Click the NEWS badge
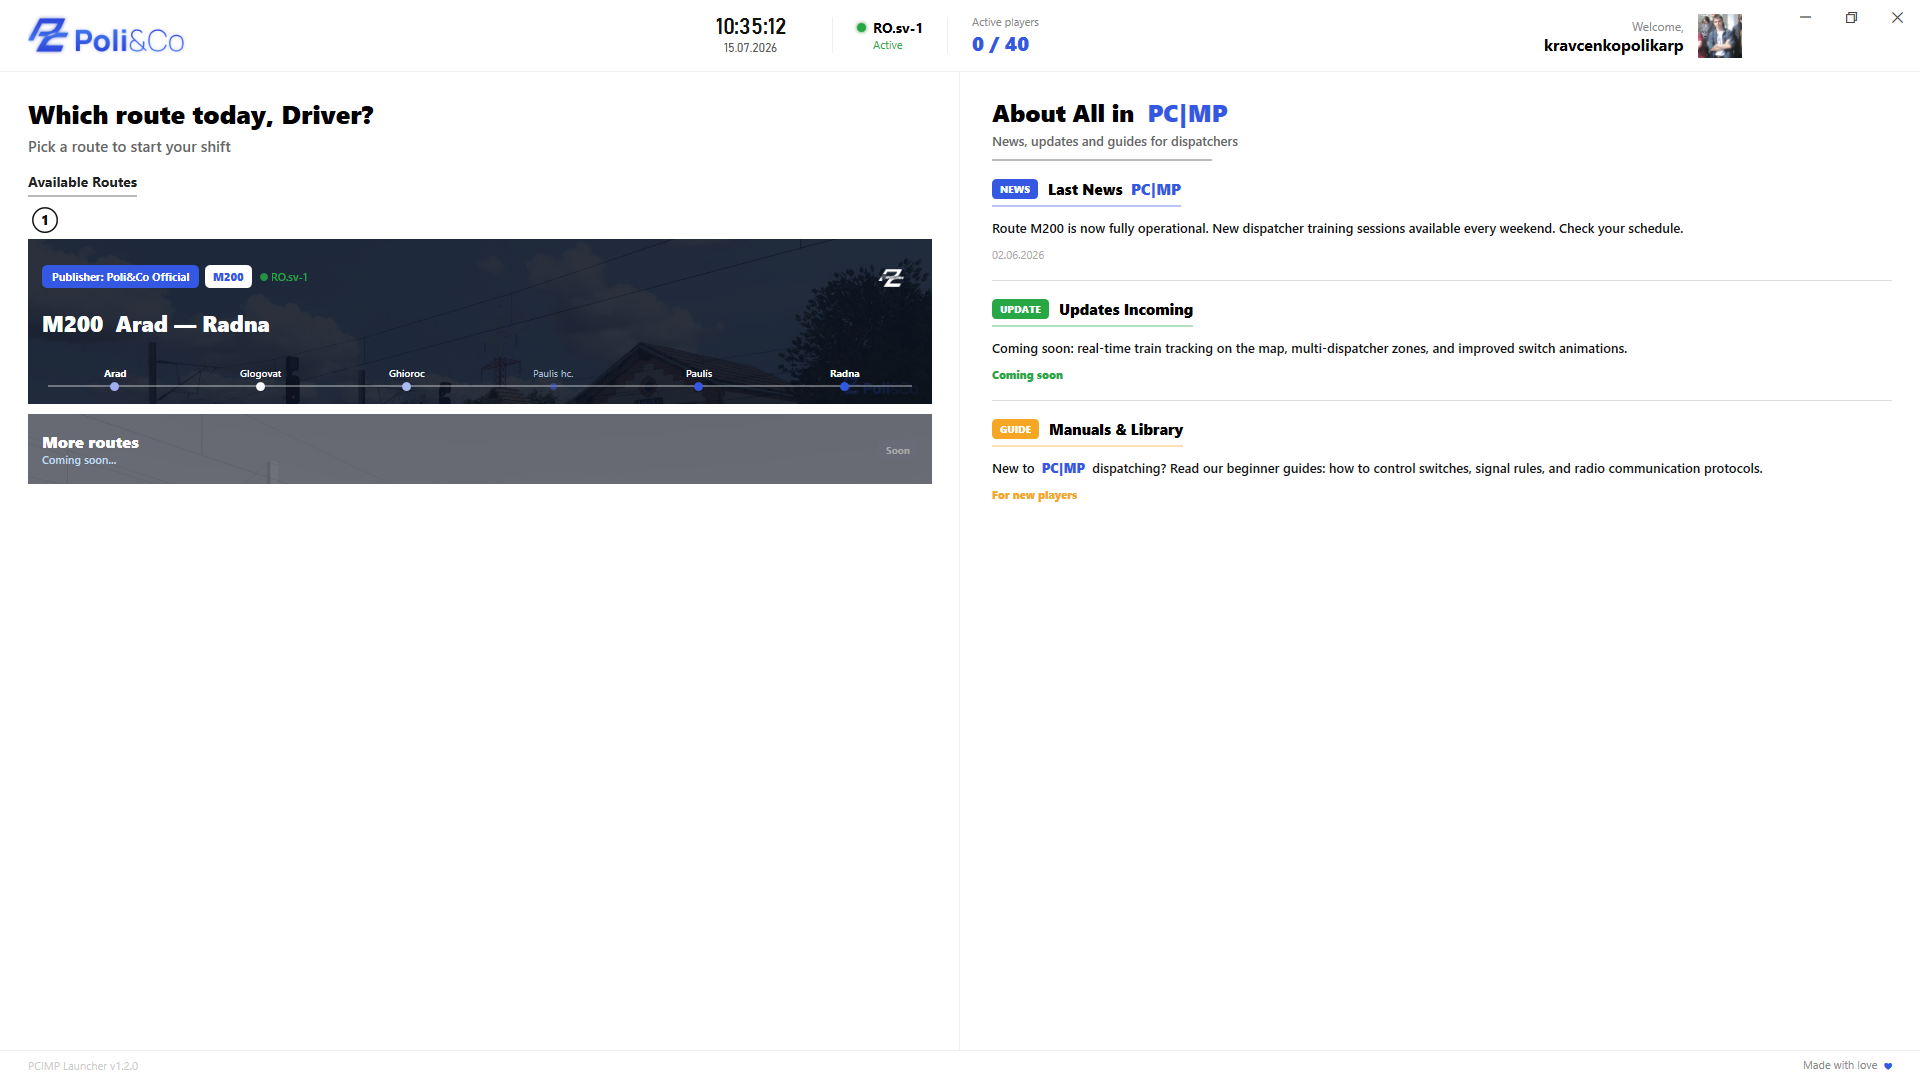 coord(1015,189)
